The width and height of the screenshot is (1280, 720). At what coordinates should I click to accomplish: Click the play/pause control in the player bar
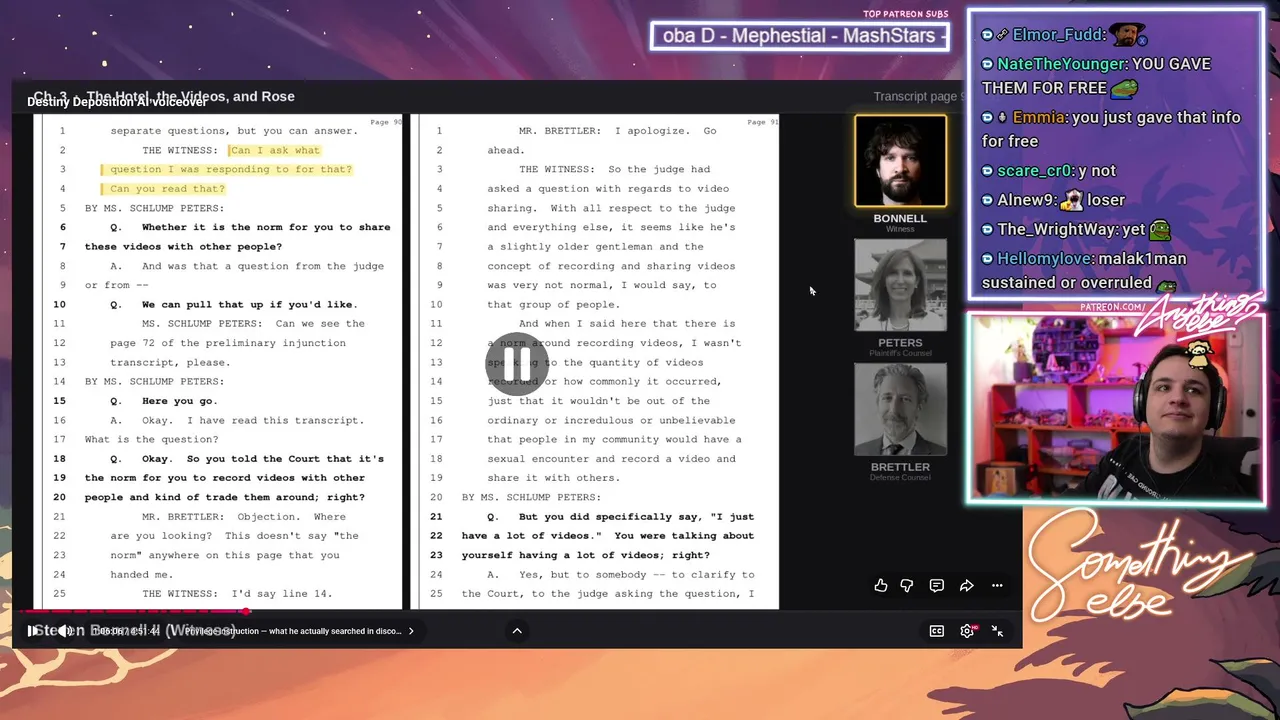point(33,631)
